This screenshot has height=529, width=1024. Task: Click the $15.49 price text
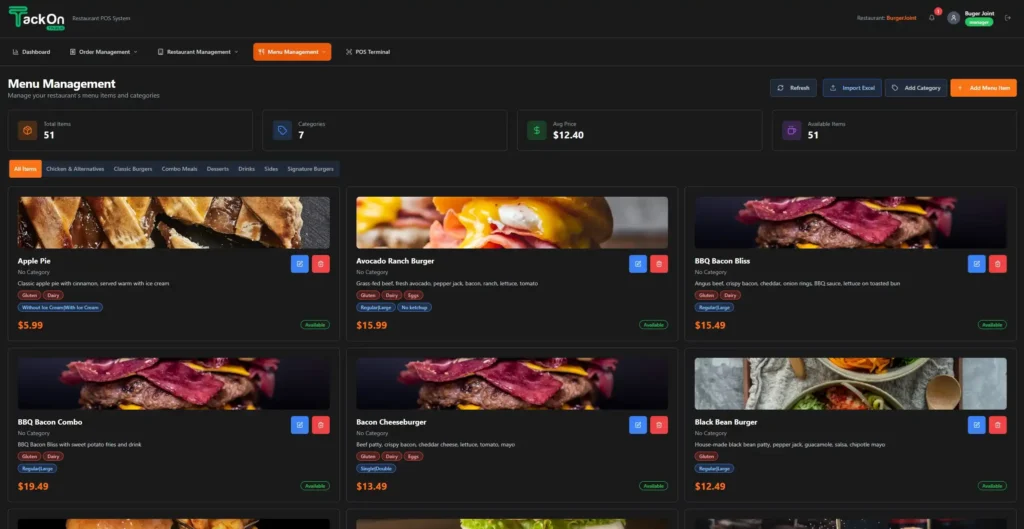[710, 325]
